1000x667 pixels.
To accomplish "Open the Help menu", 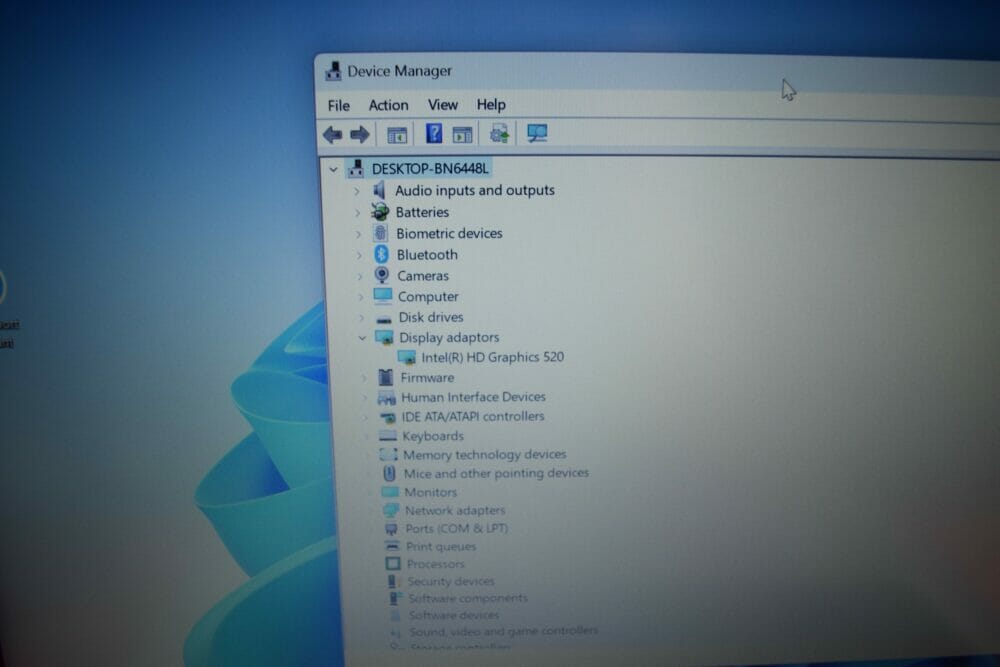I will (x=491, y=105).
